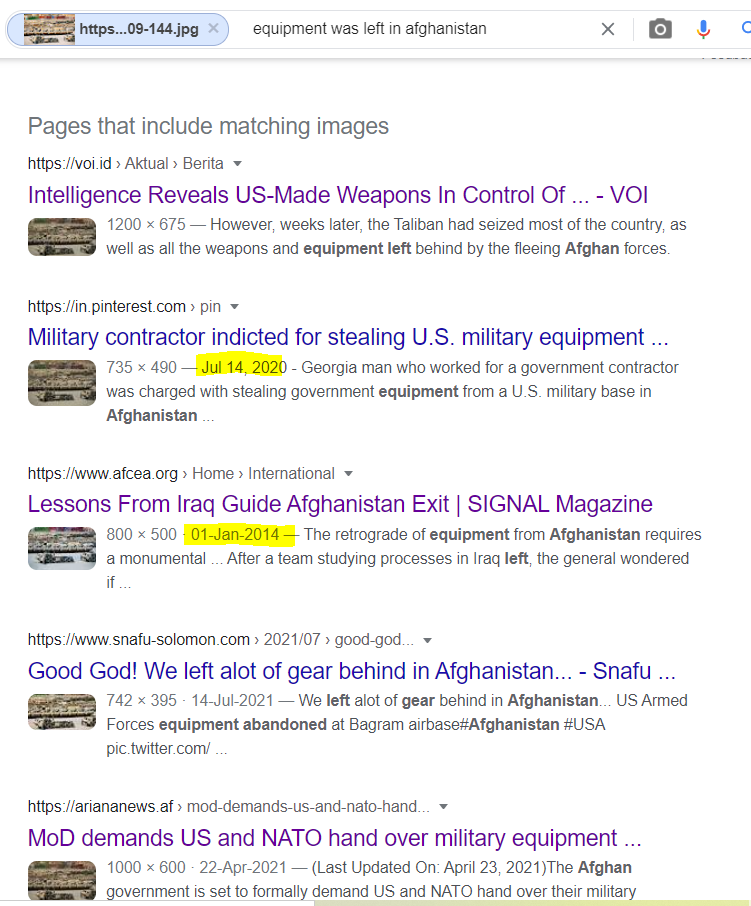The height and width of the screenshot is (906, 751).
Task: Open Intelligence Reveals US-Made Weapons VOI link
Action: [338, 195]
